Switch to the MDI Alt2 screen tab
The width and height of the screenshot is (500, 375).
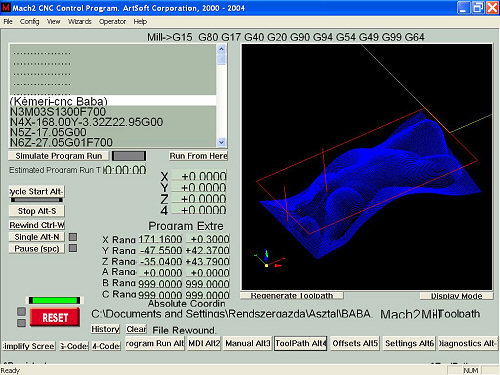tap(204, 343)
